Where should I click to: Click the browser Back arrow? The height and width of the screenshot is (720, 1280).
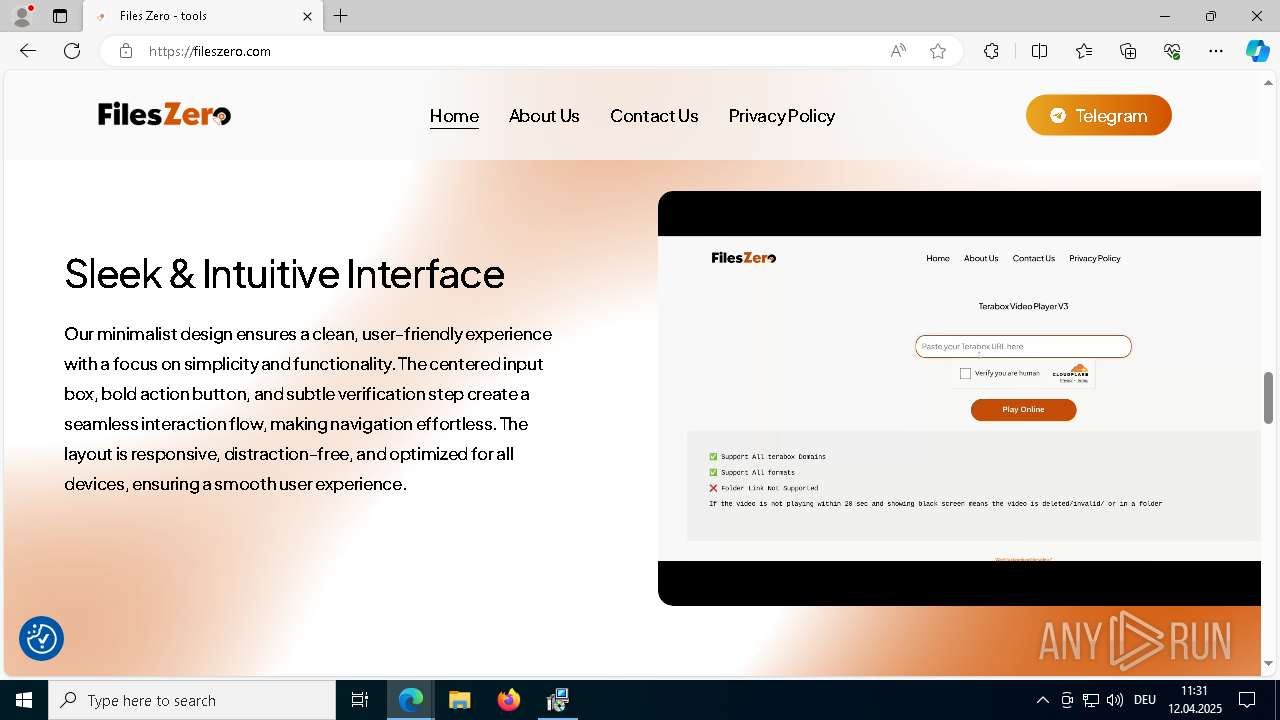pos(28,51)
